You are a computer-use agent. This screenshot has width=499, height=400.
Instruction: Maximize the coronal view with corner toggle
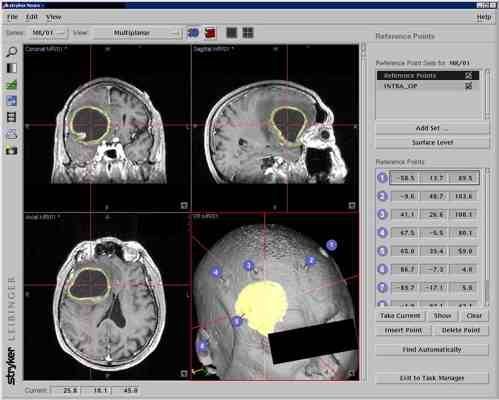184,206
